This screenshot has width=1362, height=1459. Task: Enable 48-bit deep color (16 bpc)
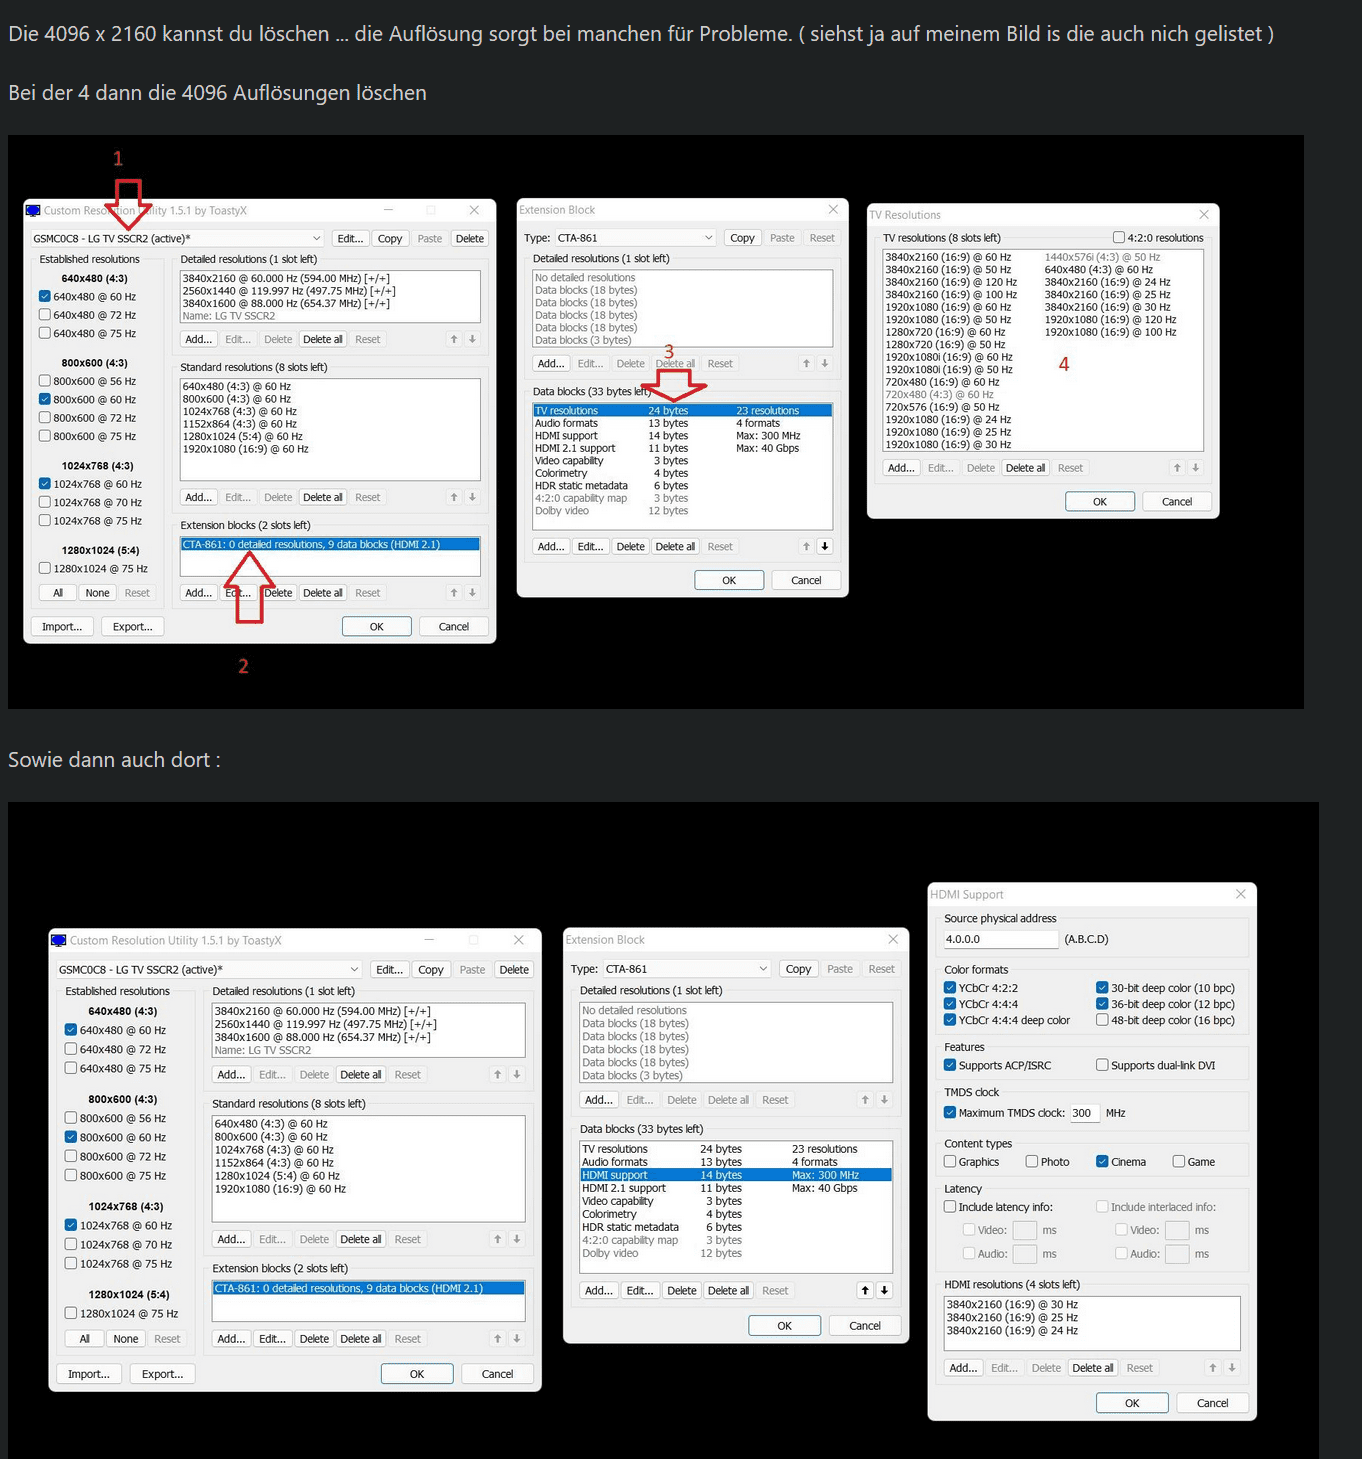click(x=1102, y=1020)
